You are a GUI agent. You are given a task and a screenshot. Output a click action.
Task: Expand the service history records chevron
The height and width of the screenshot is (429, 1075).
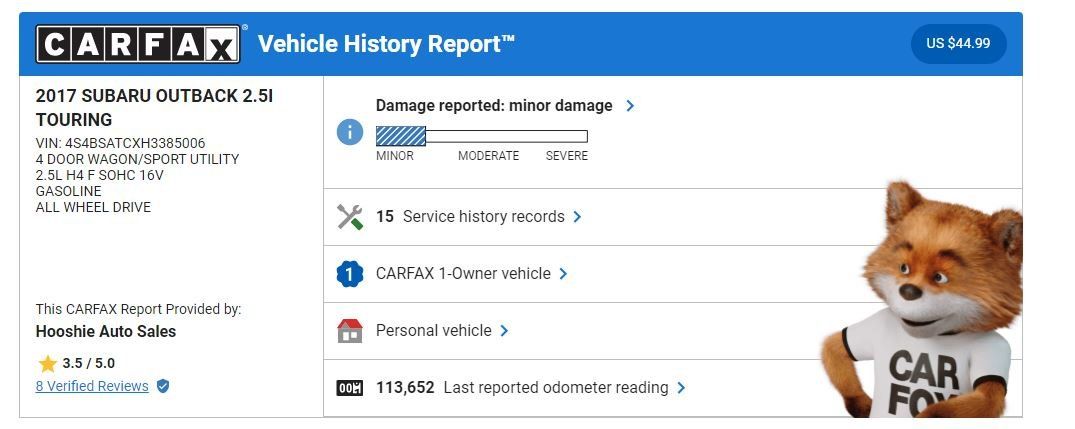click(x=577, y=217)
